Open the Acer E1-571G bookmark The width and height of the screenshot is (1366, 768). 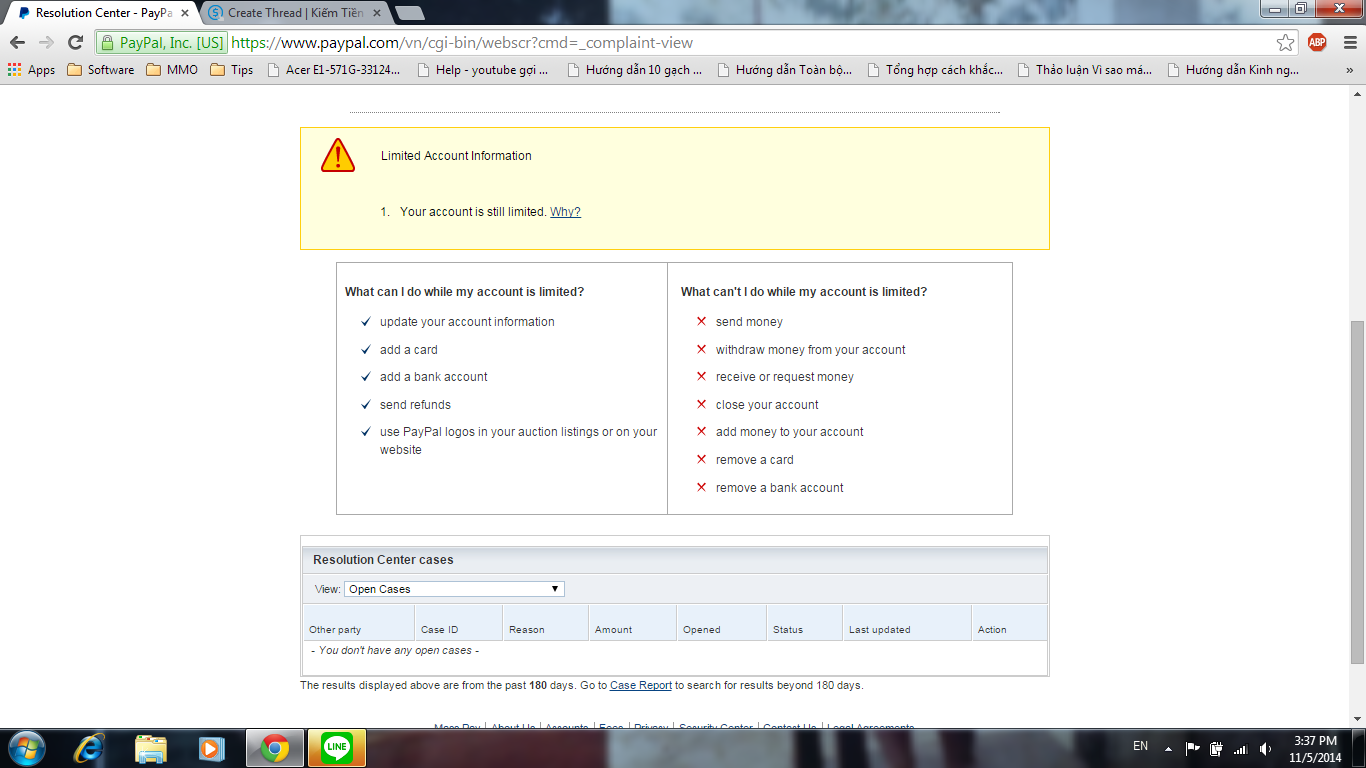pos(333,70)
